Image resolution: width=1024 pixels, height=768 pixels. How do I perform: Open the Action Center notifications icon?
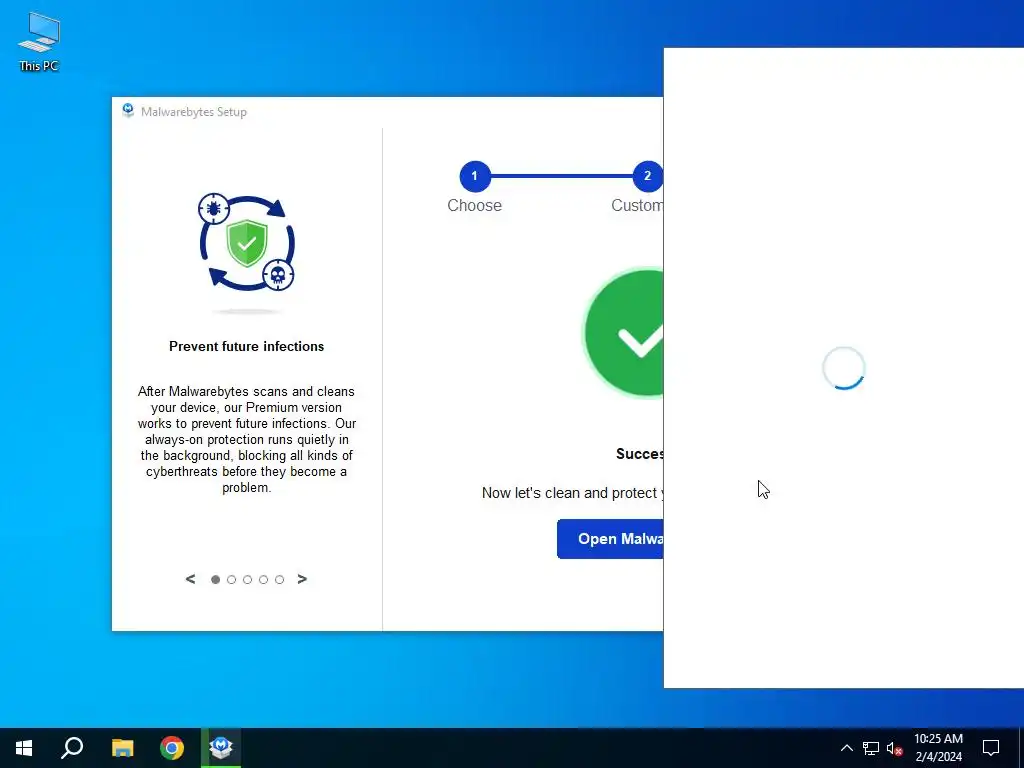[x=991, y=748]
